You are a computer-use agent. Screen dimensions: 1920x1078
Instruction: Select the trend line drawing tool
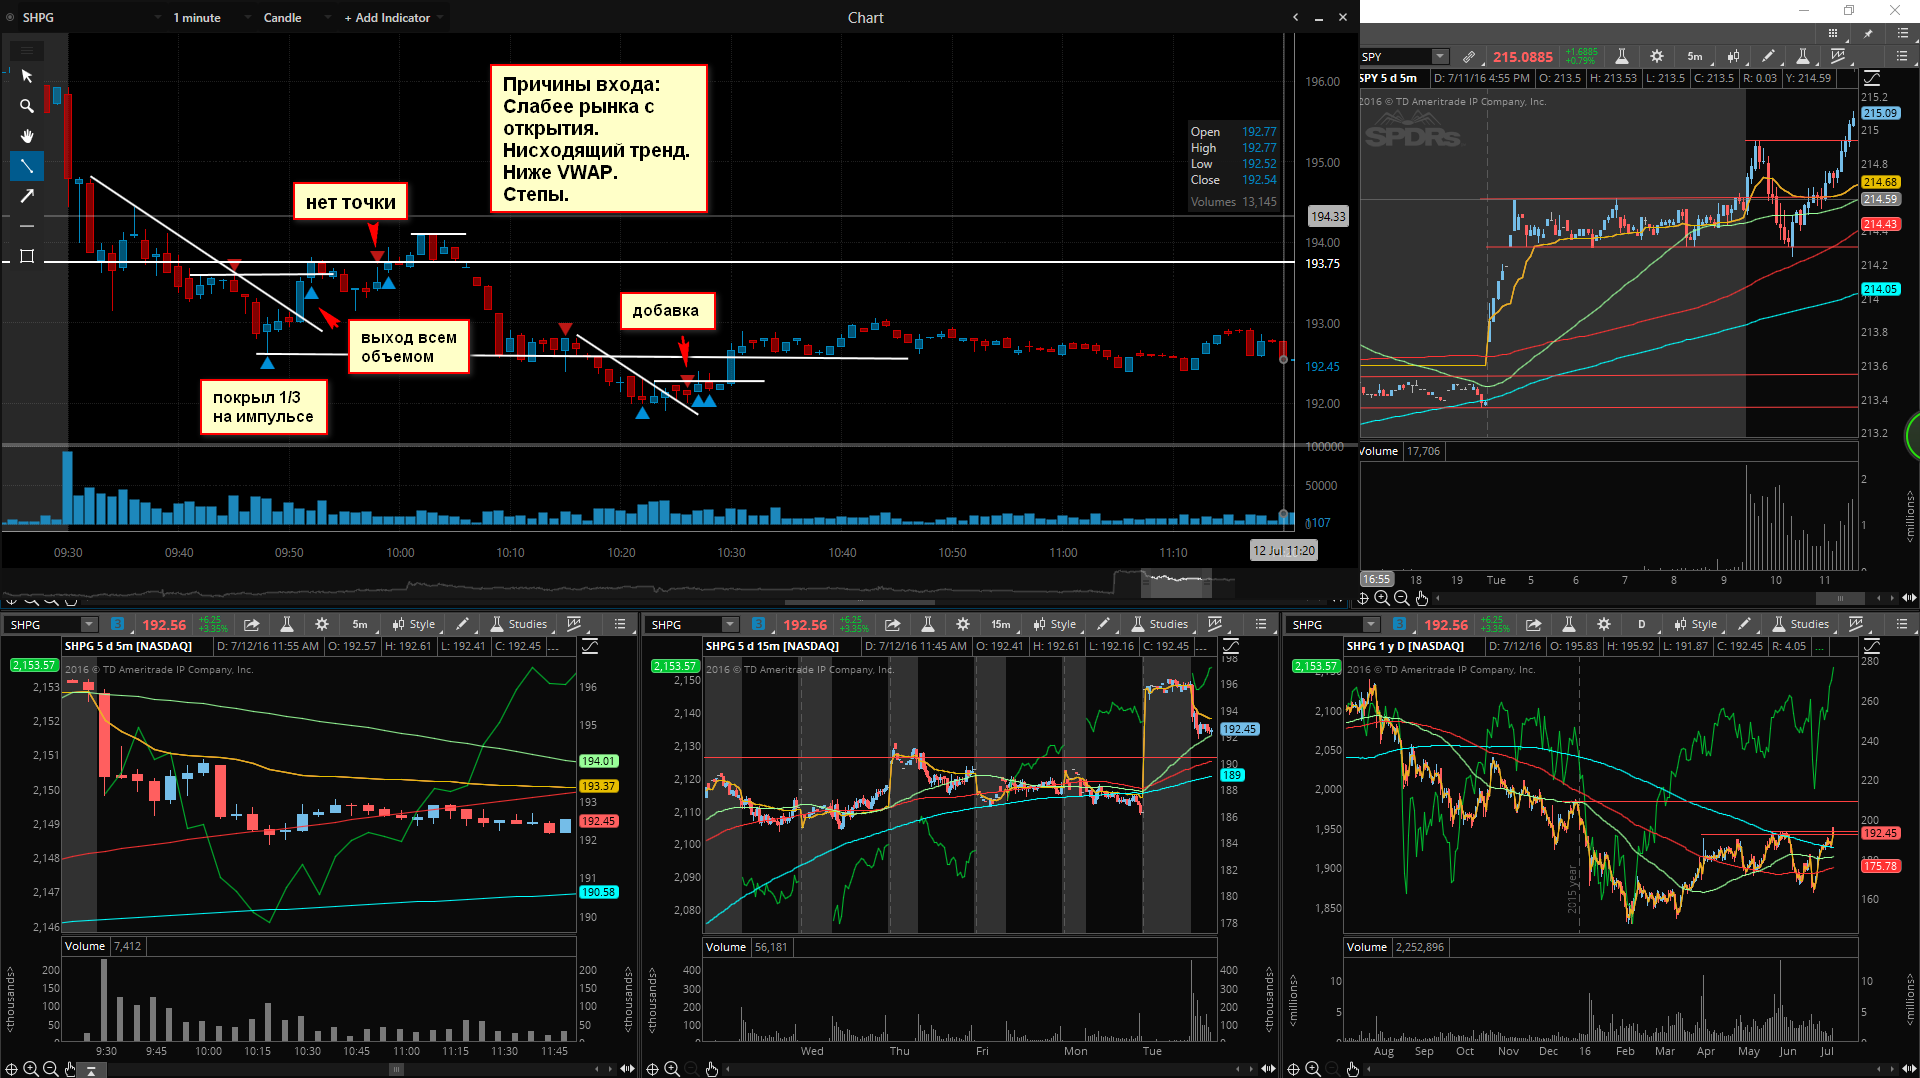(x=27, y=166)
